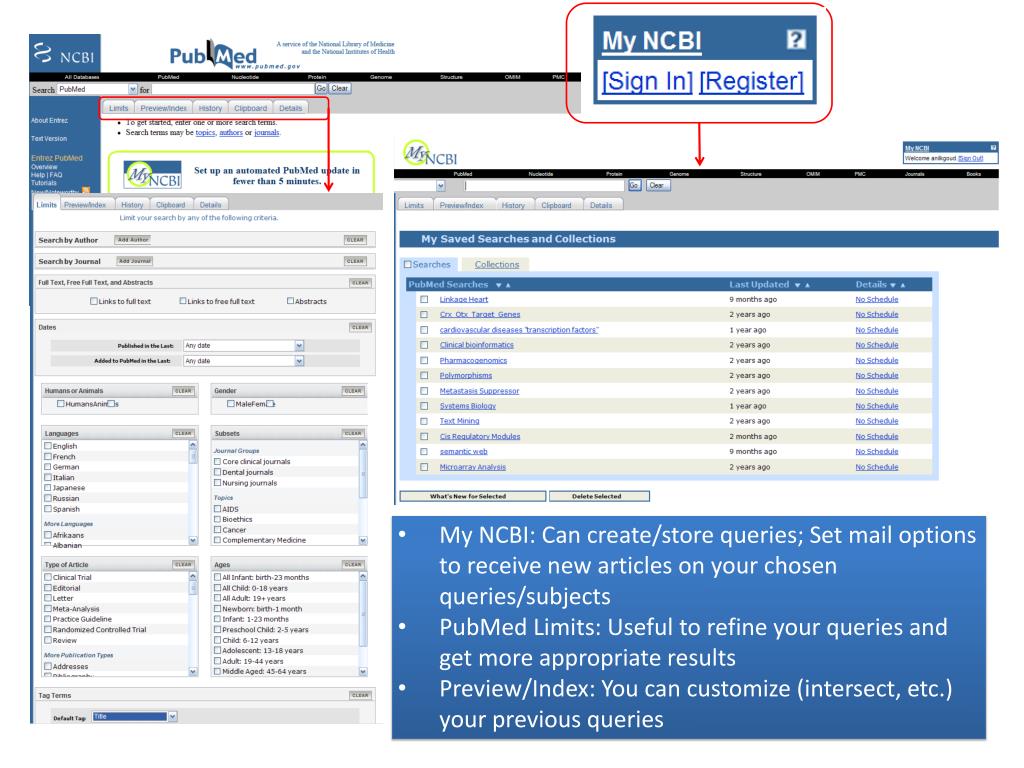Clear the Tag Terms section
The height and width of the screenshot is (768, 1024).
[x=360, y=695]
